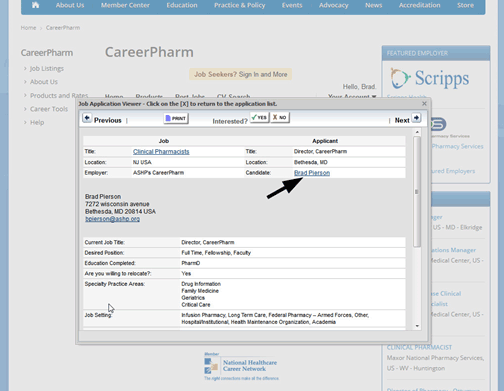Click the Previous text link
This screenshot has height=391, width=504.
(x=107, y=120)
